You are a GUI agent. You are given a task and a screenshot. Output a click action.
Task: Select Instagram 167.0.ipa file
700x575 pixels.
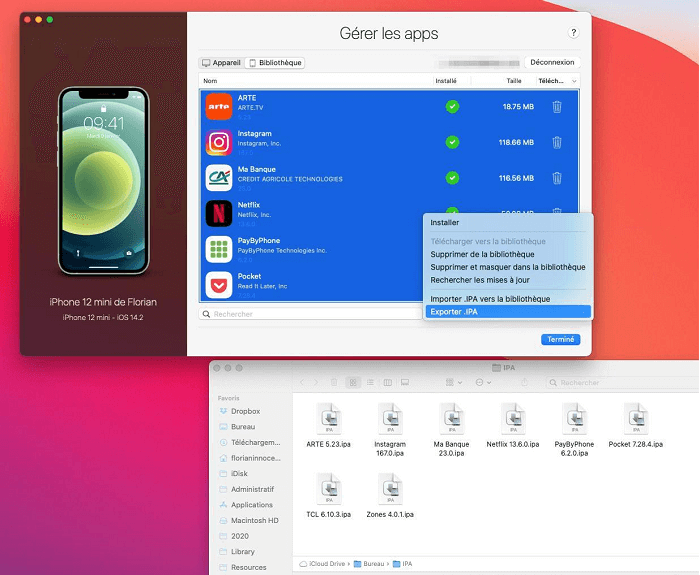[390, 429]
